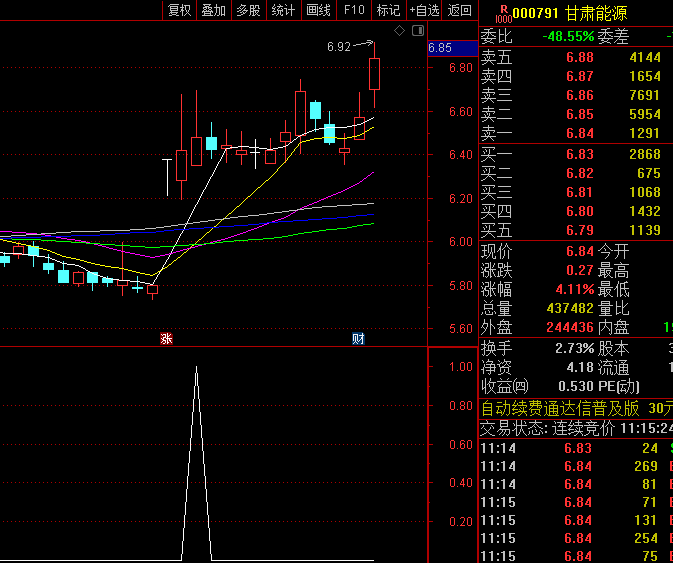
Task: Select the 买一 bid price 6.83
Action: (x=579, y=154)
